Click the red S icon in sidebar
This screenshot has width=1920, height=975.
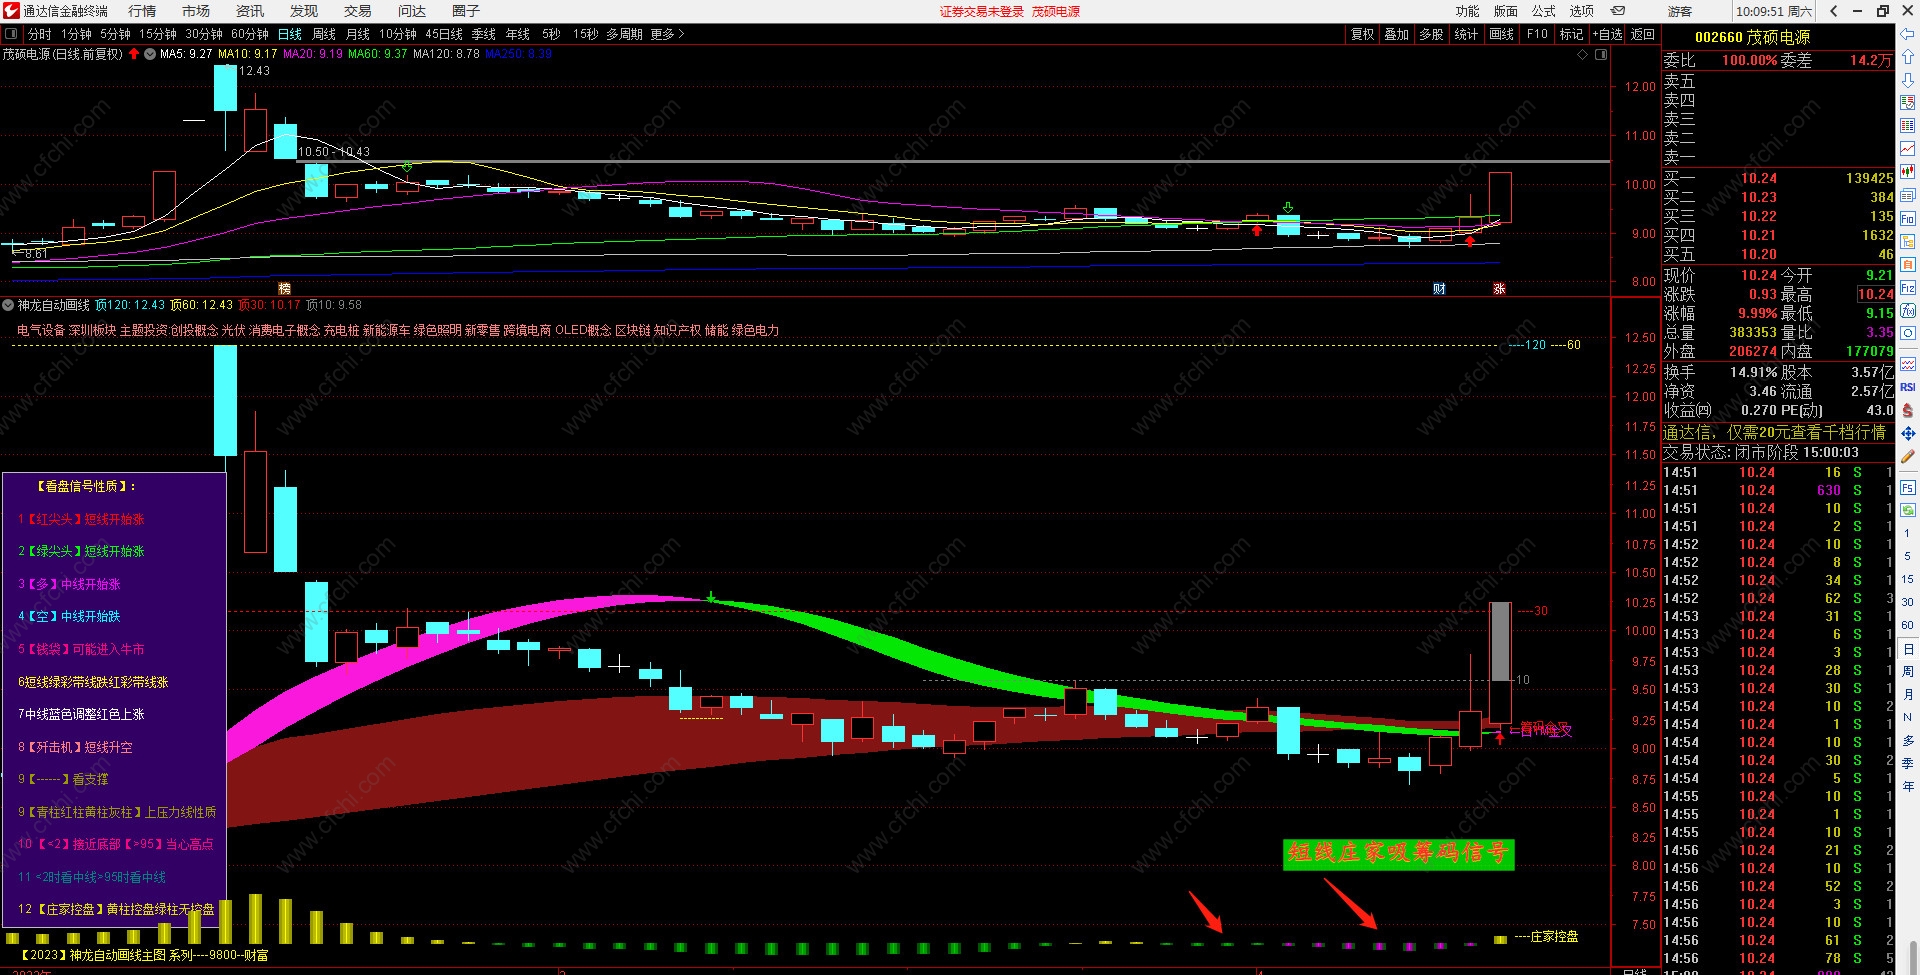1908,410
